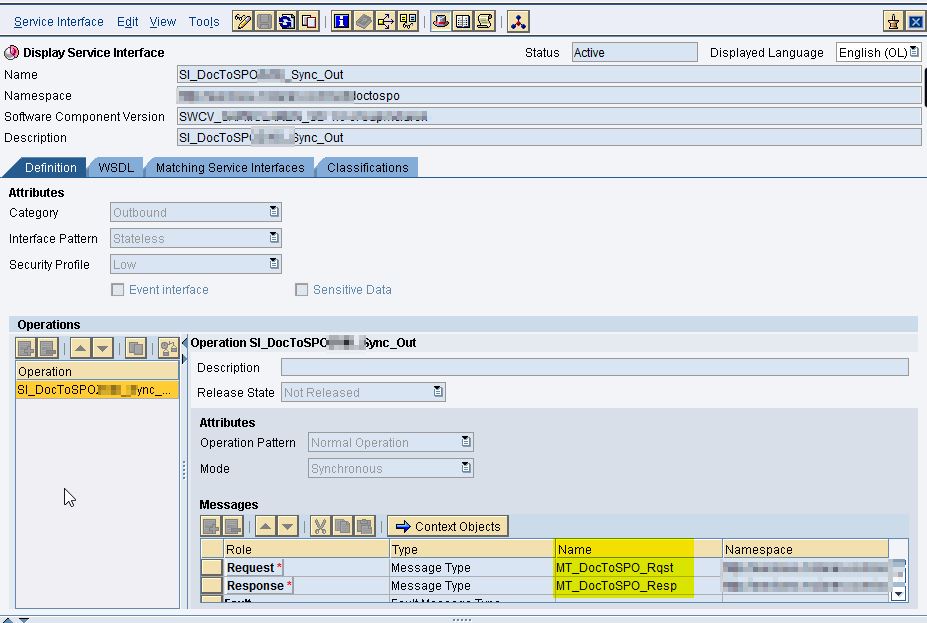Enable the Sensitive Data checkbox
This screenshot has width=927, height=623.
click(x=302, y=289)
